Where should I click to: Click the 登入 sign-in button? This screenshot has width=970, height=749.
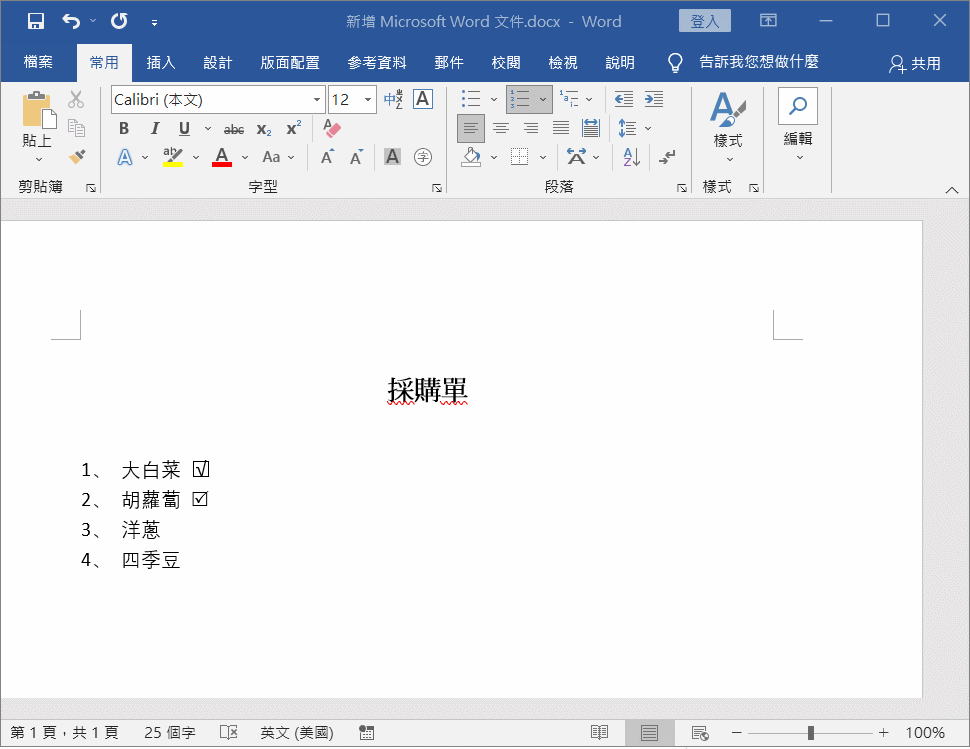(704, 21)
